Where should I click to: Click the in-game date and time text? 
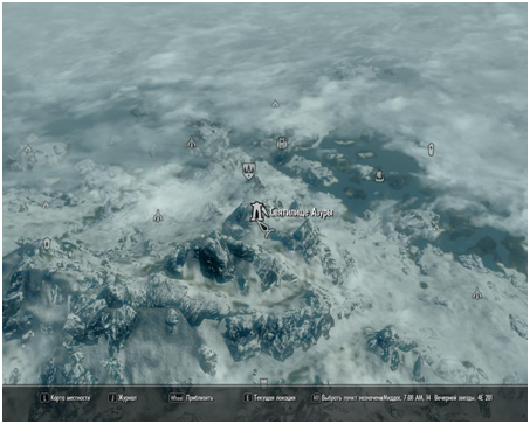pos(439,398)
